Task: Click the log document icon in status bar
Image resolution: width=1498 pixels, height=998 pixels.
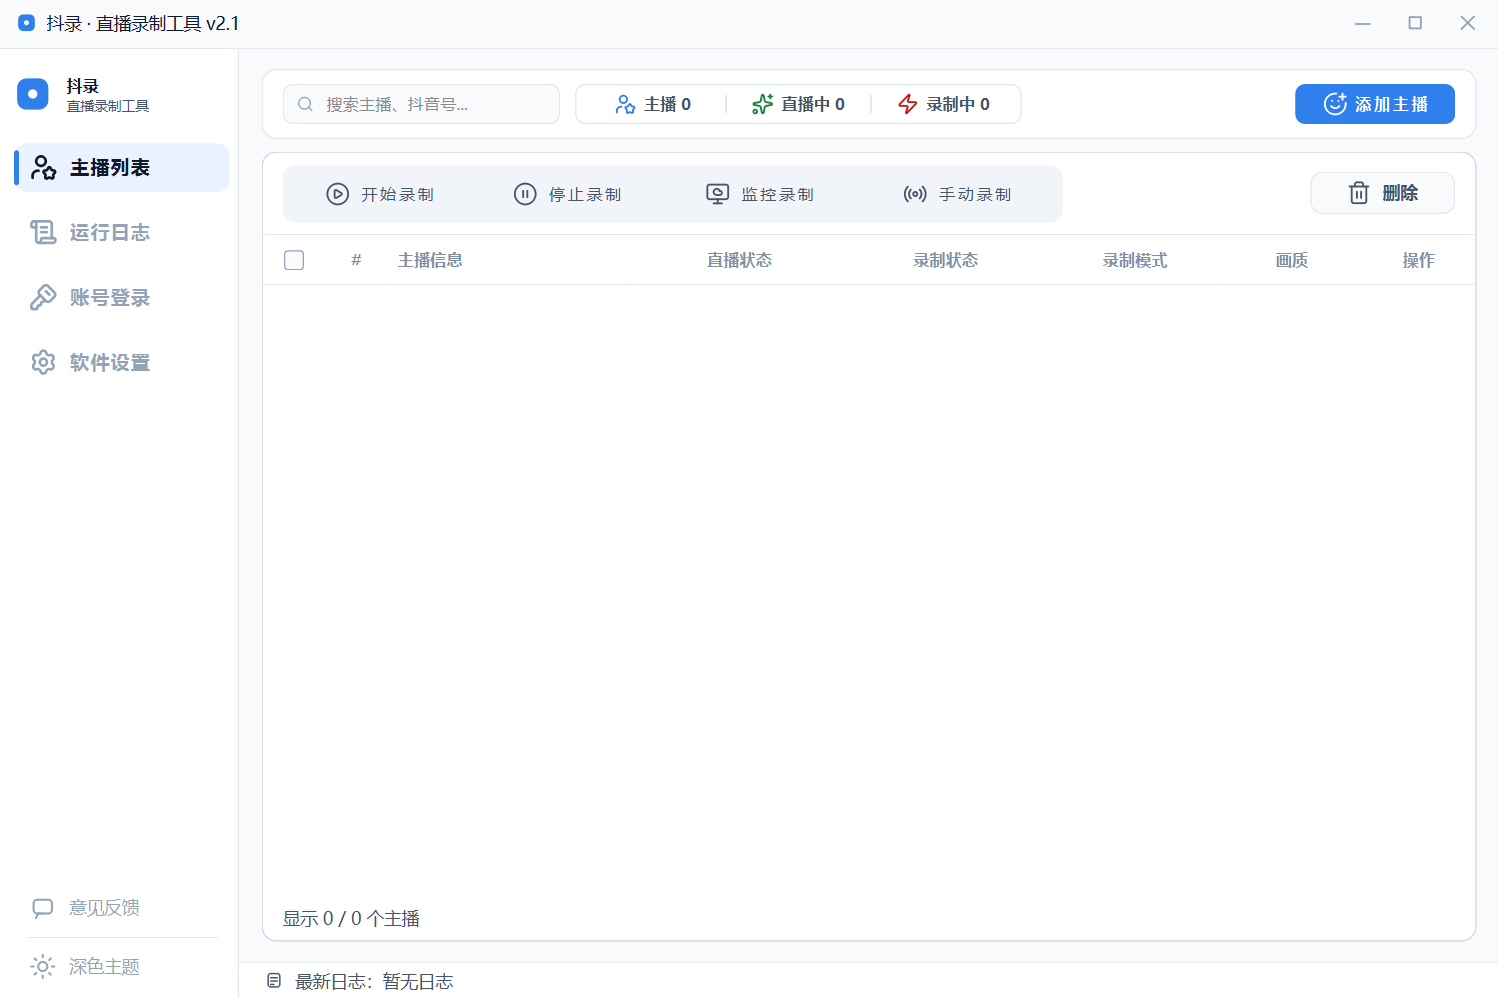Action: pyautogui.click(x=274, y=981)
